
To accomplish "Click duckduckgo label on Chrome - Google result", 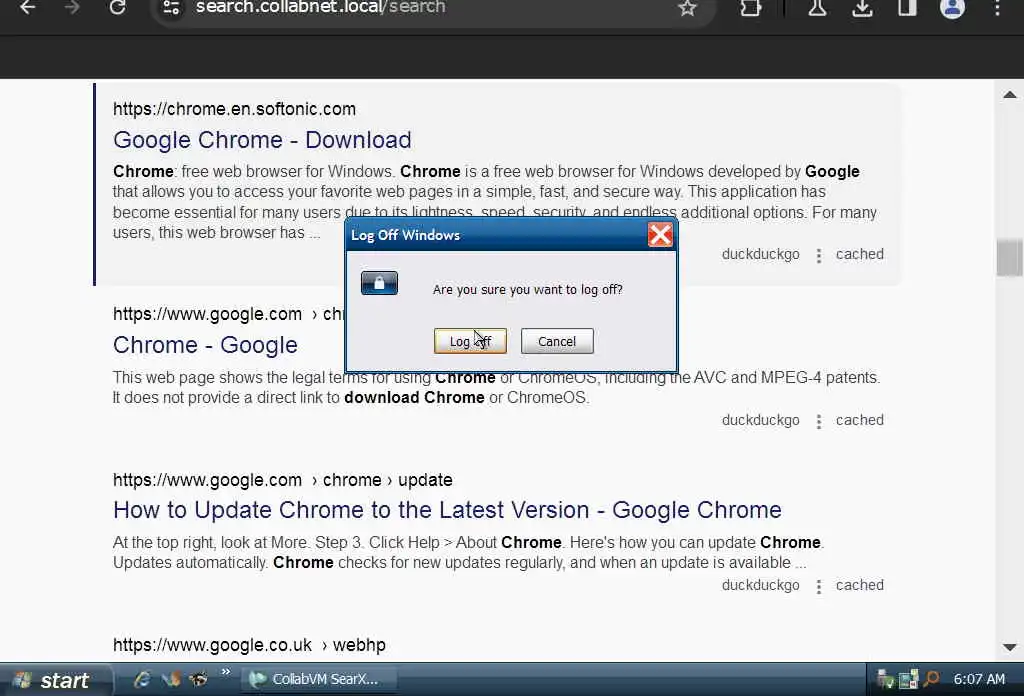I will click(760, 420).
